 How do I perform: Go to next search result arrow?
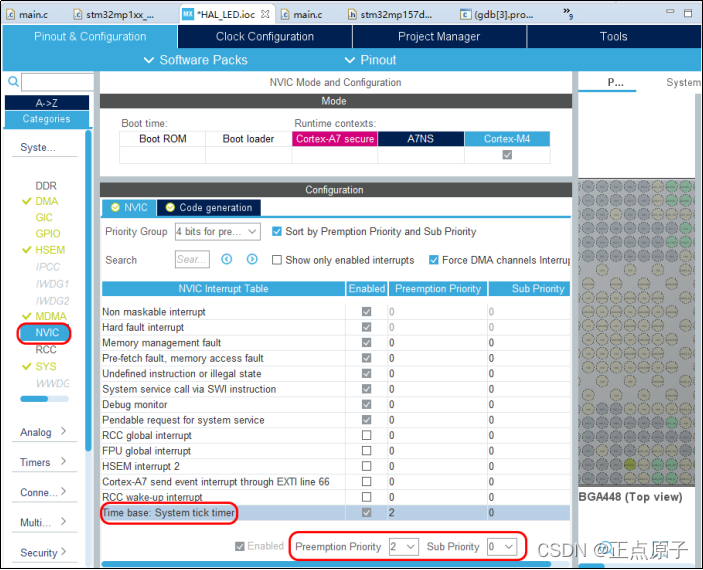tap(252, 259)
